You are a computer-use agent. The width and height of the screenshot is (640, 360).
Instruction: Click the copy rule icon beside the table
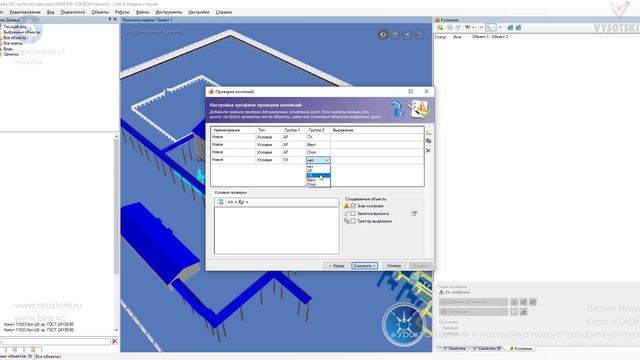pos(429,141)
